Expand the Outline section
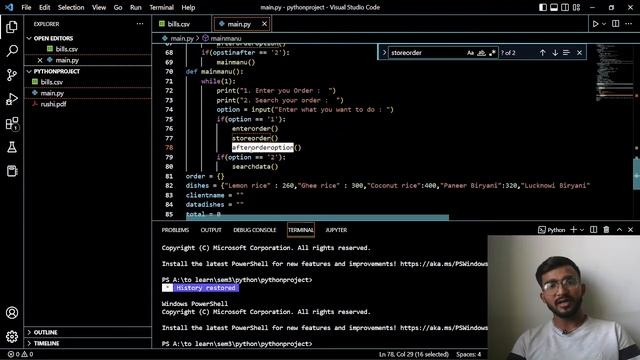Screen dimensions: 640x360 tap(88, 332)
